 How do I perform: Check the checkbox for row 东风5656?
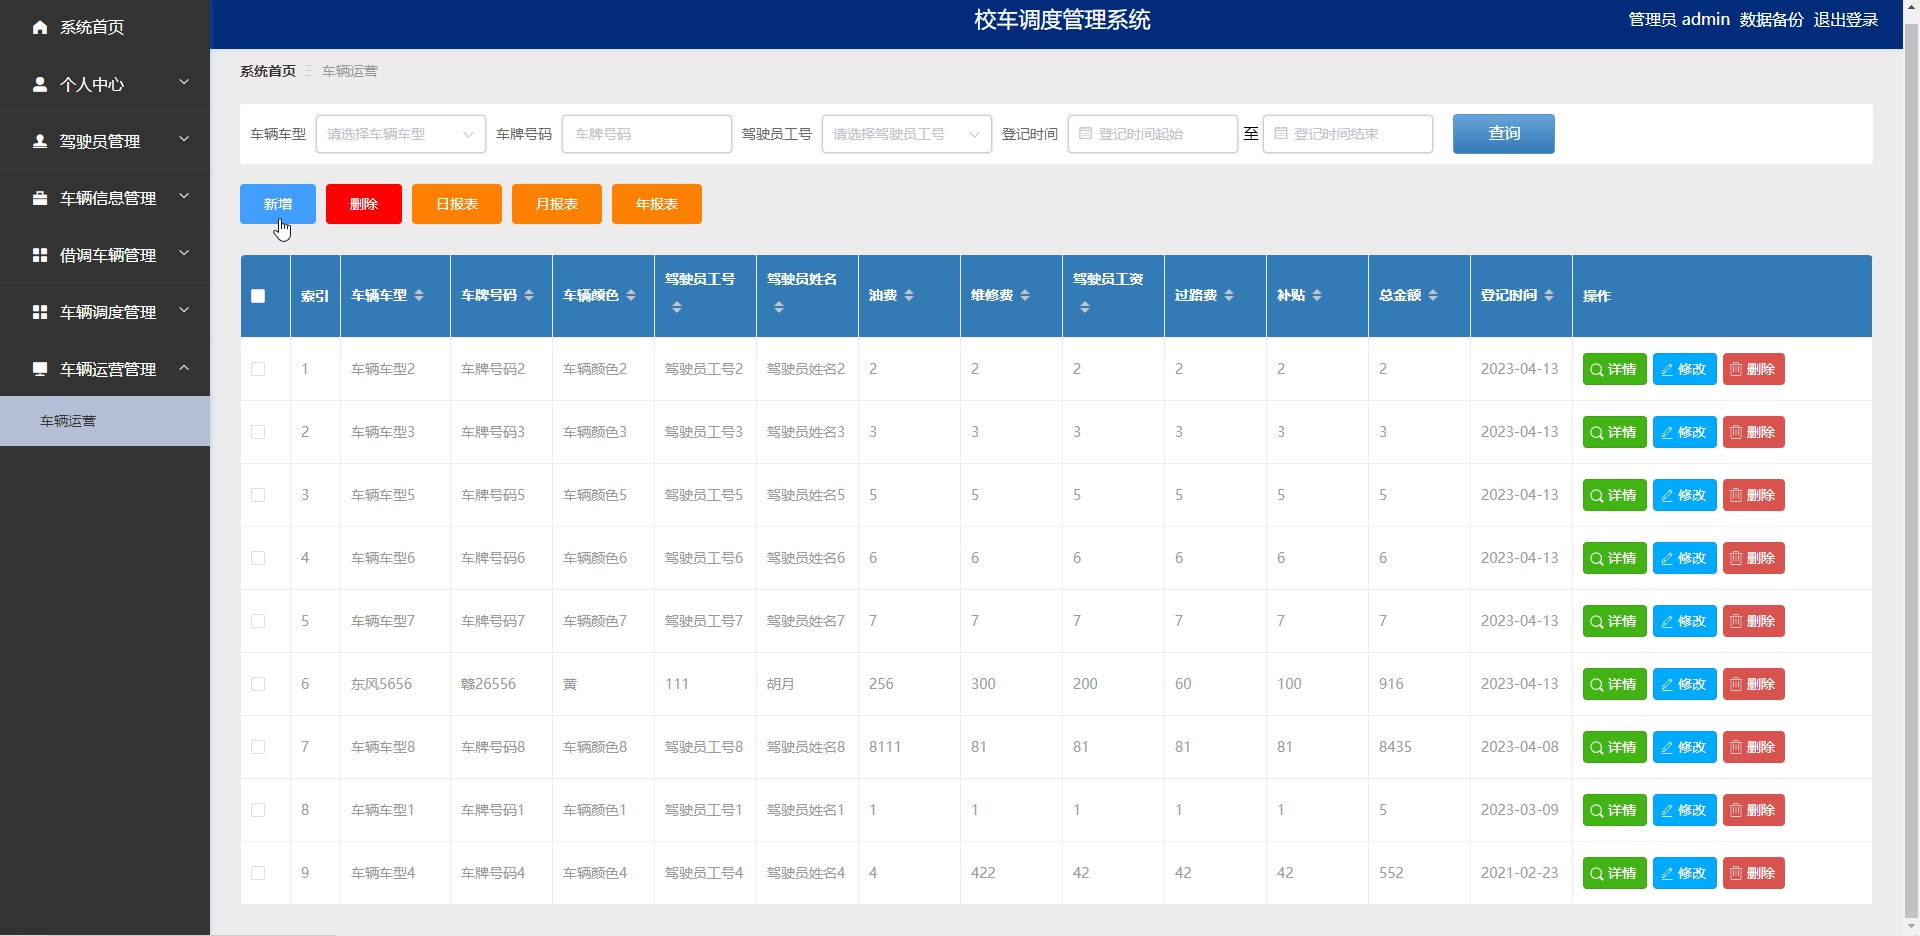[258, 684]
